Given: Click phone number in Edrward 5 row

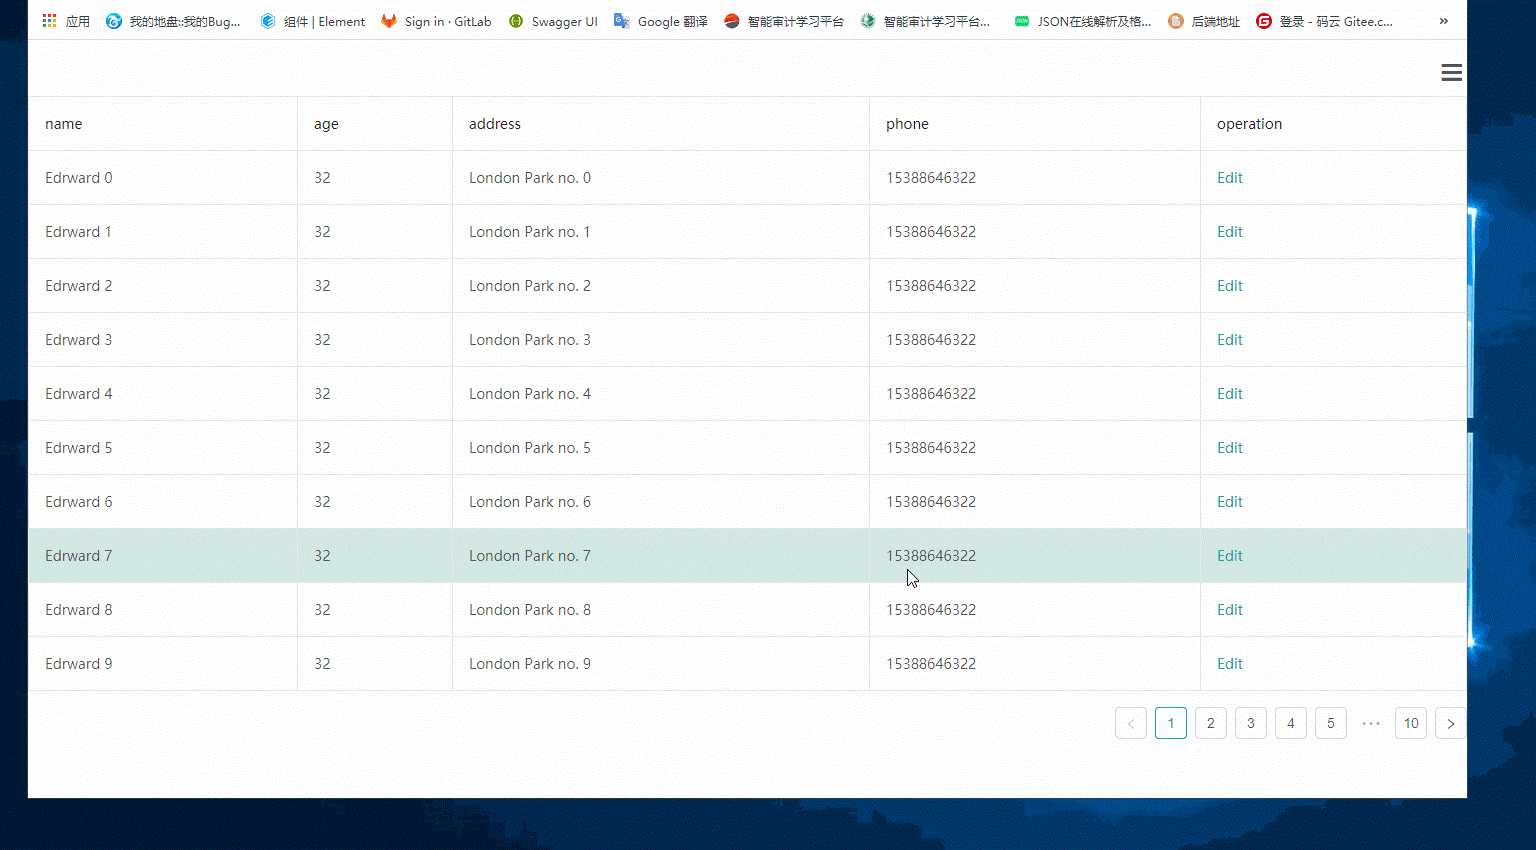Looking at the screenshot, I should [x=931, y=448].
